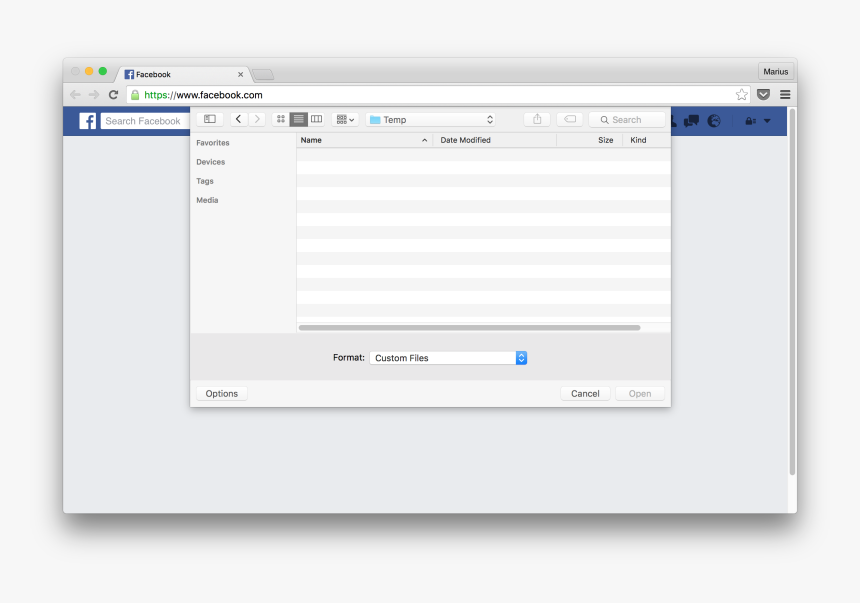Viewport: 860px width, 603px height.
Task: Click the Search field in the dialog
Action: (627, 119)
